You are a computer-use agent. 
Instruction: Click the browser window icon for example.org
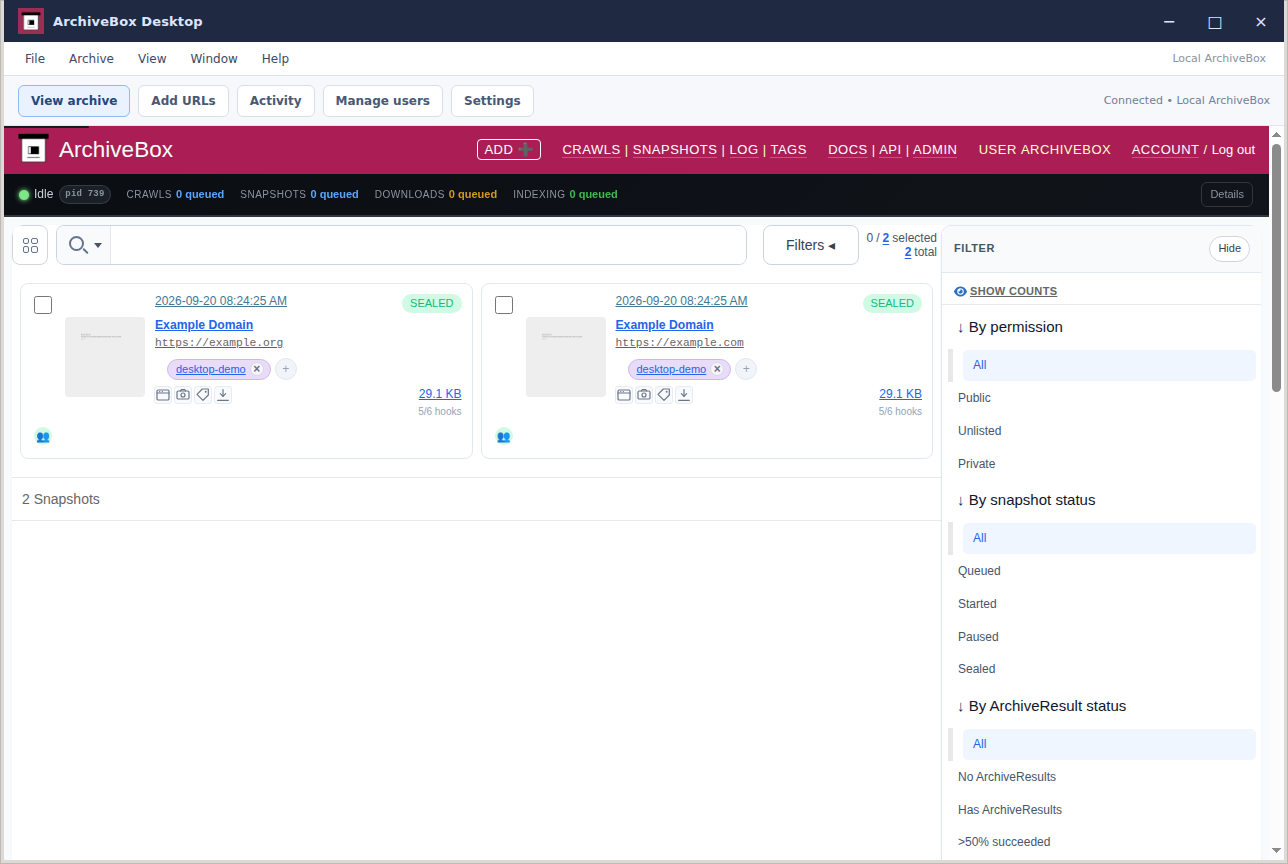(163, 395)
